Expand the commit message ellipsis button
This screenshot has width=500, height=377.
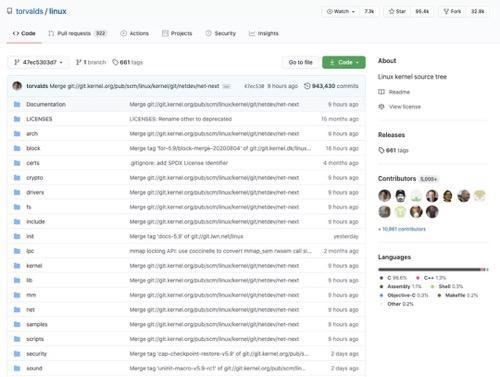pos(226,86)
